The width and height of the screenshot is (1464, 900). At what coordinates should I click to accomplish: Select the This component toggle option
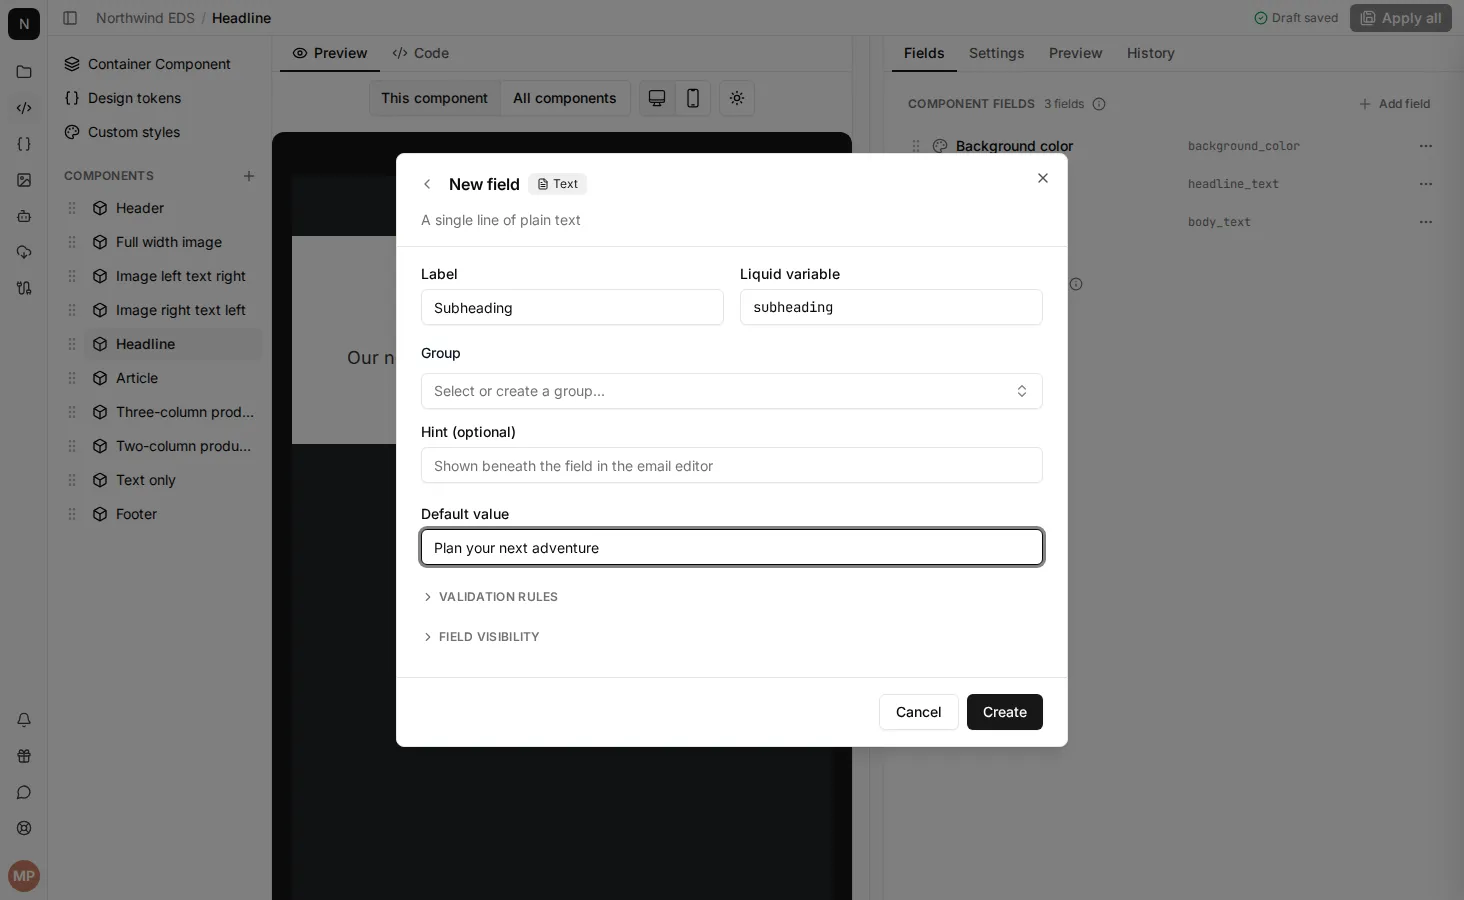click(x=435, y=98)
